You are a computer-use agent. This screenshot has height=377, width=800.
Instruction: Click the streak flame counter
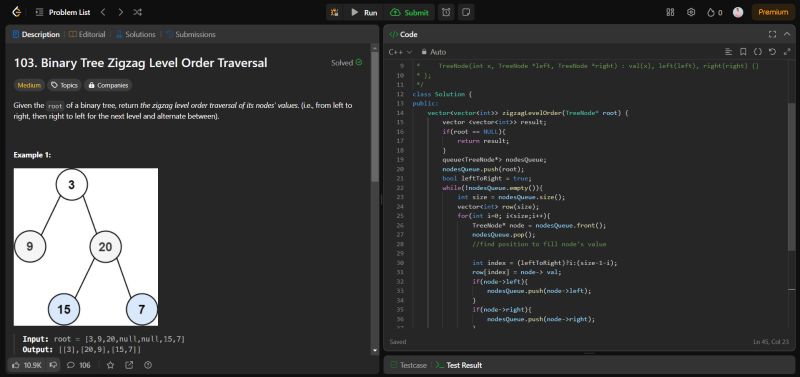[714, 12]
